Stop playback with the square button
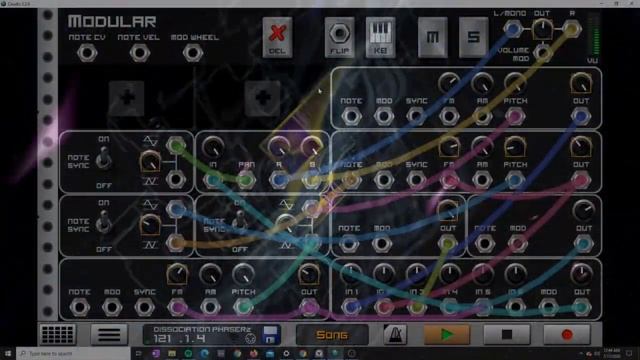640x360 pixels. coord(507,335)
